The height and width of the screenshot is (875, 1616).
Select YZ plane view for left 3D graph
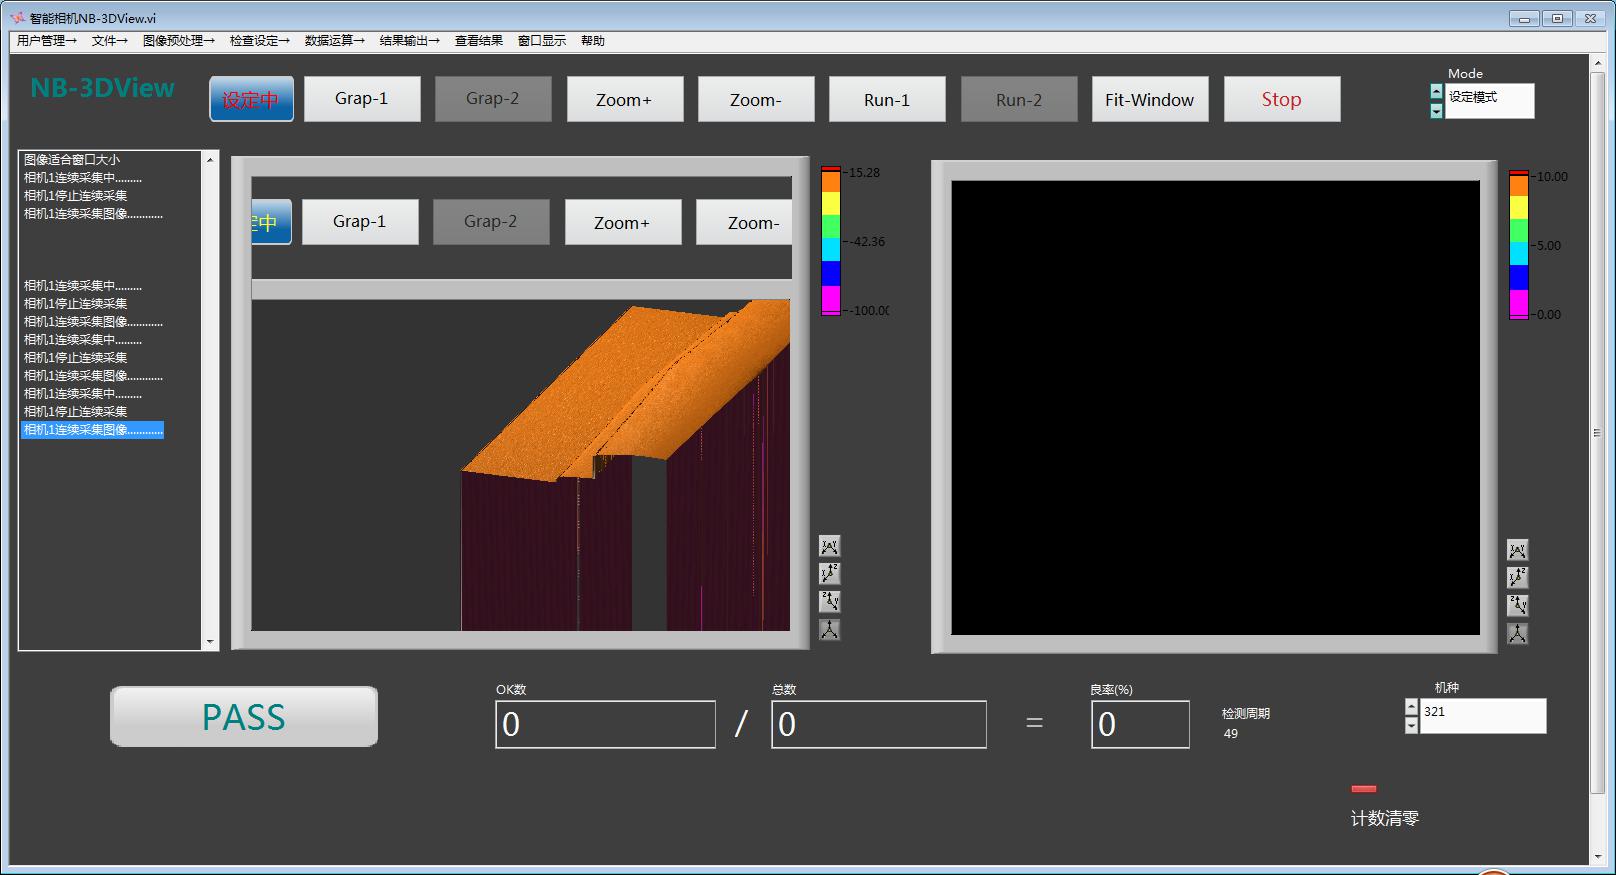tap(829, 602)
